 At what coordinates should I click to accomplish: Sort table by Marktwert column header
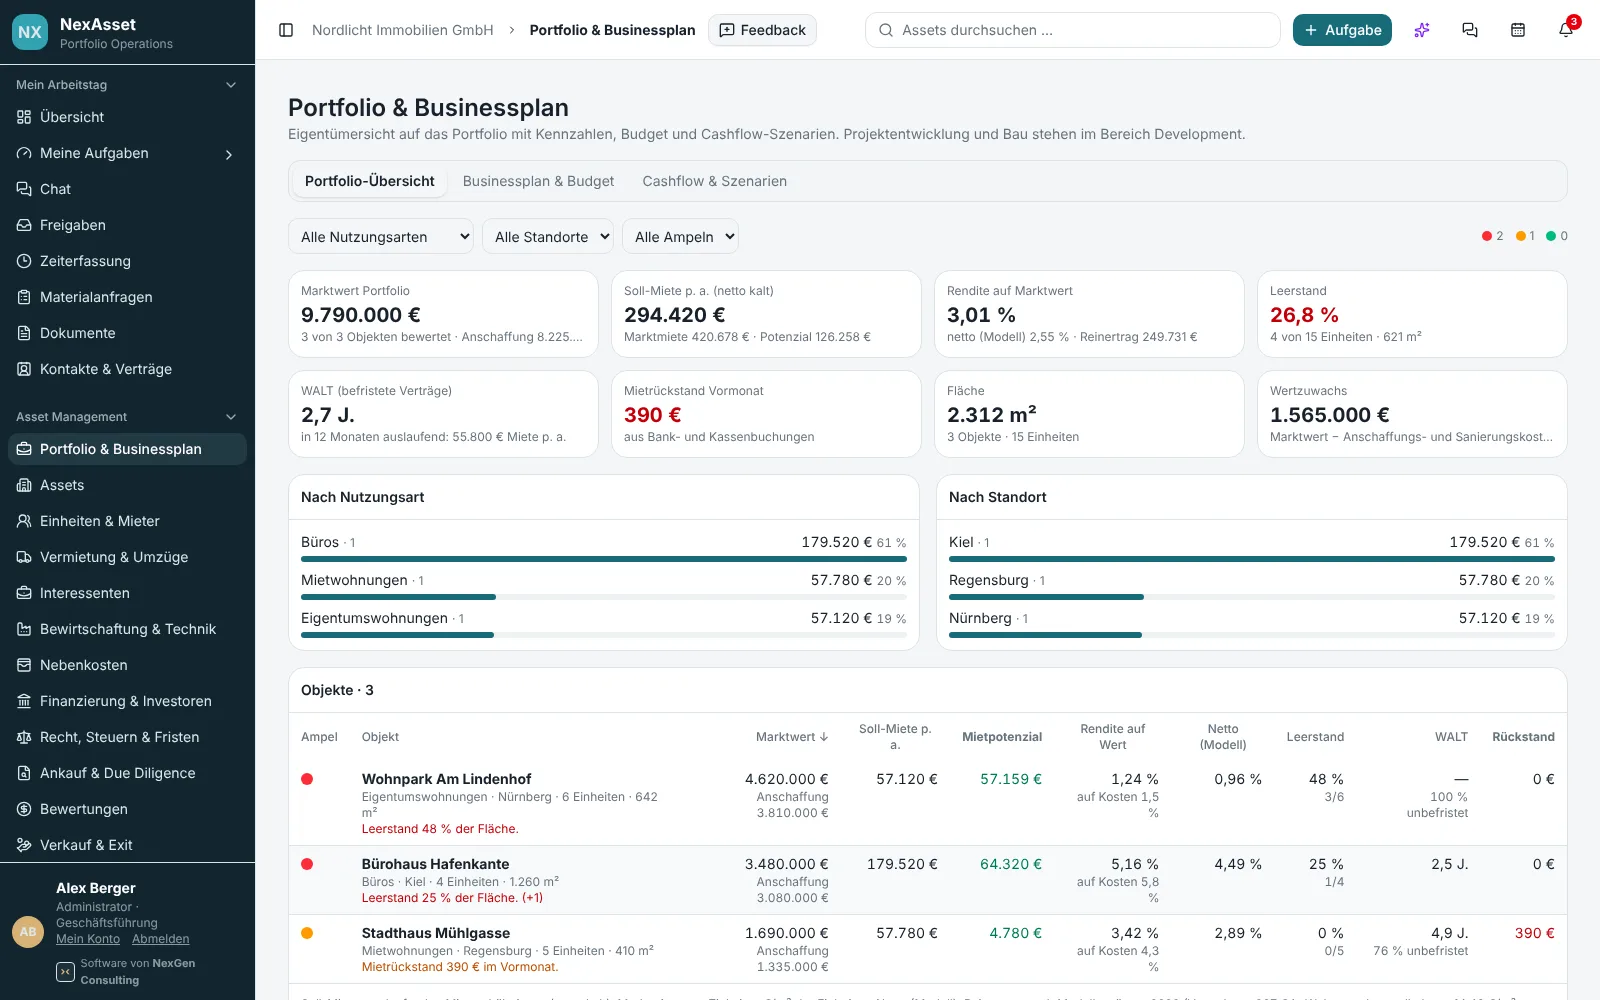(792, 737)
